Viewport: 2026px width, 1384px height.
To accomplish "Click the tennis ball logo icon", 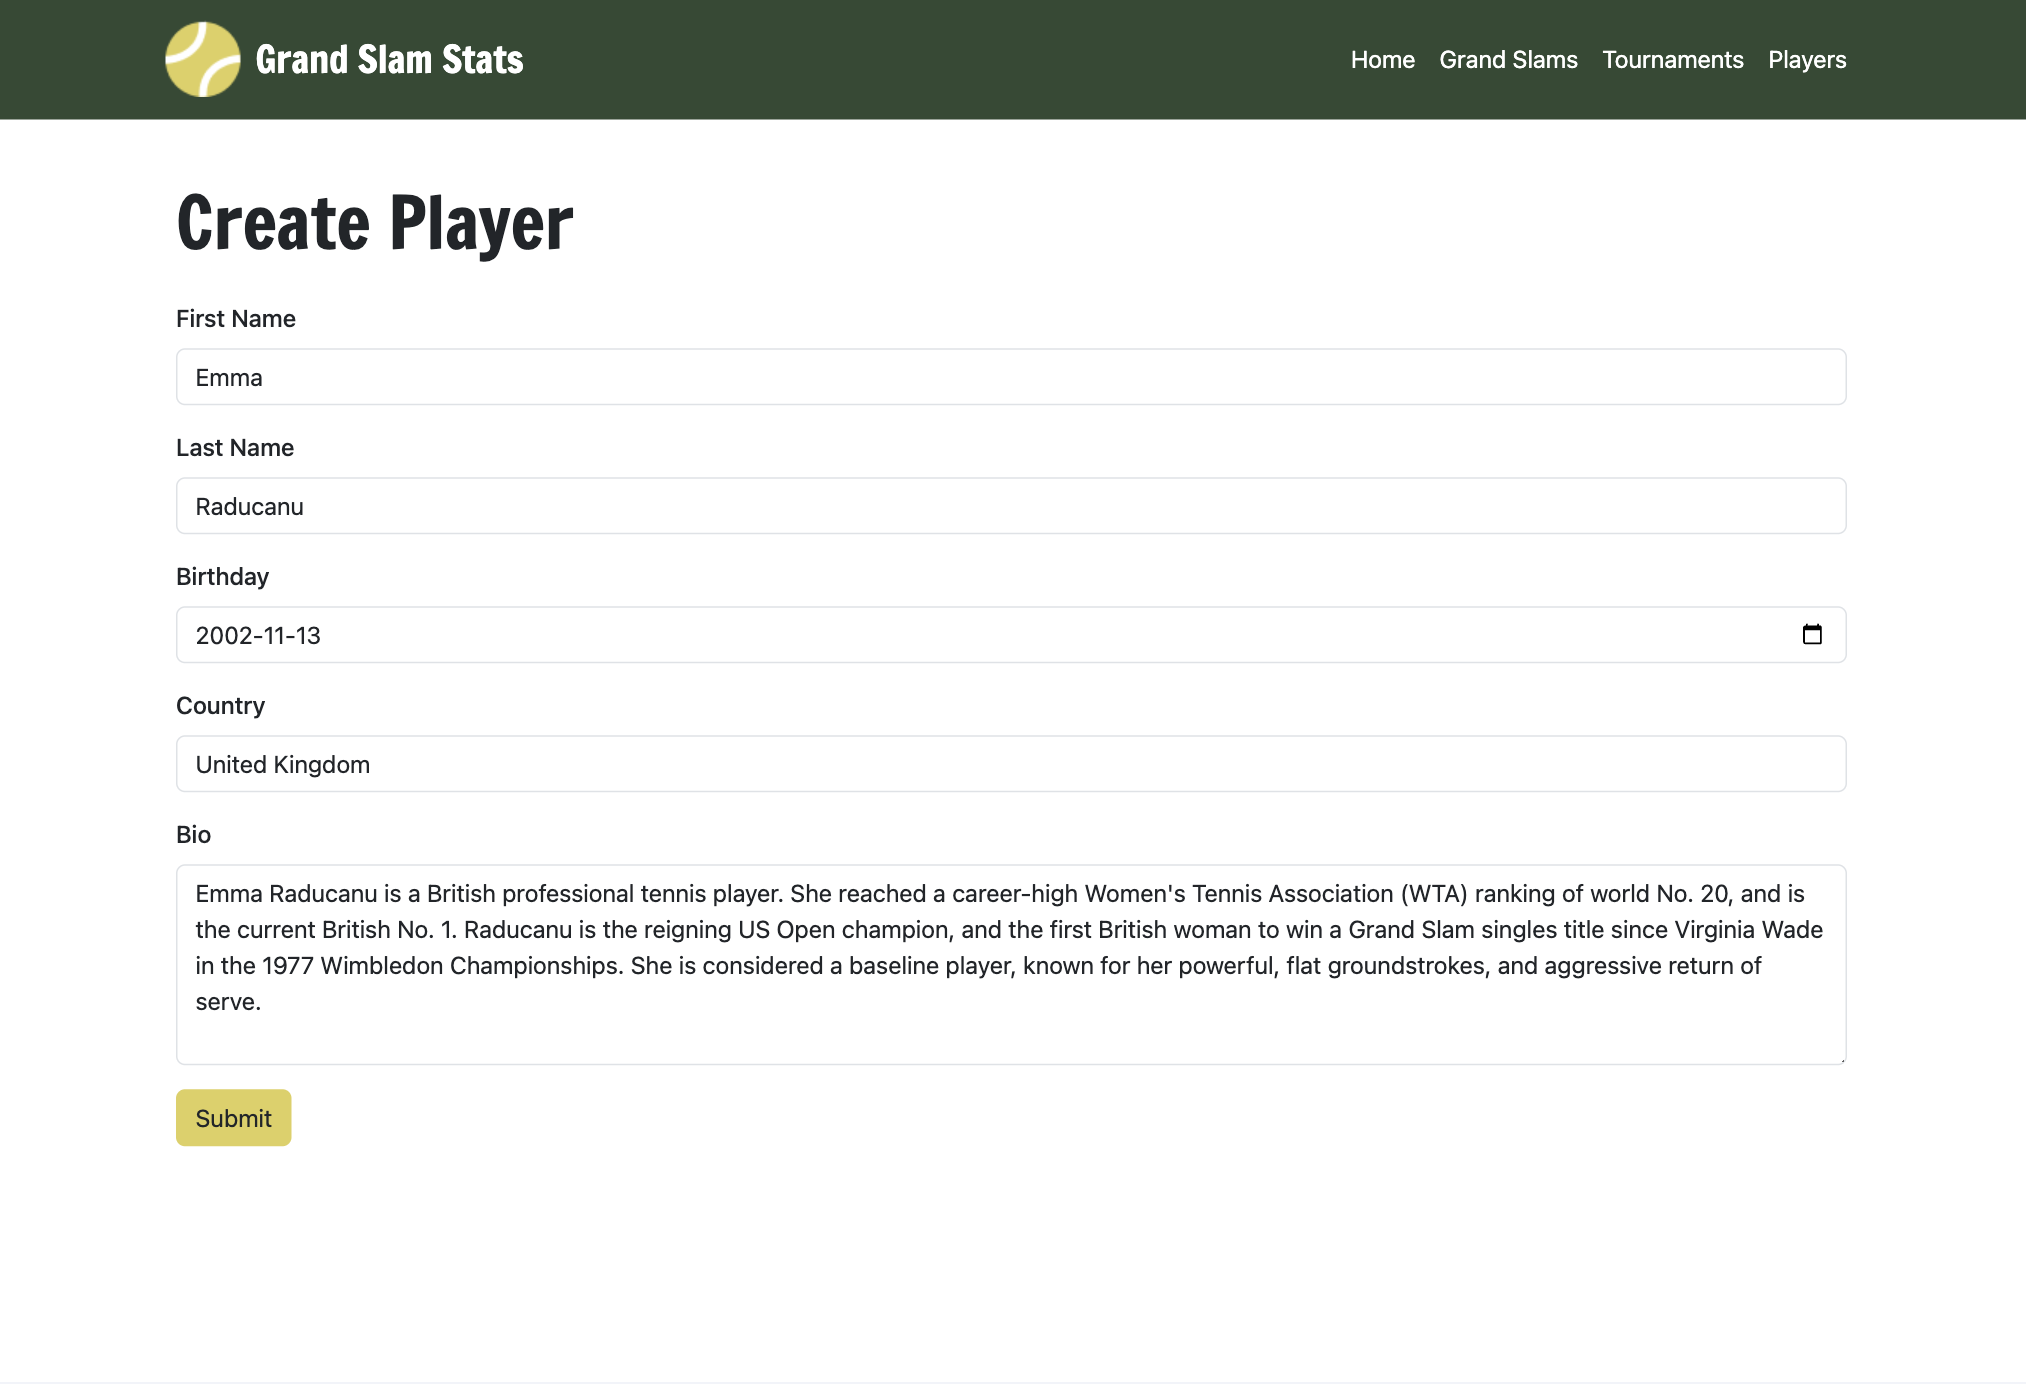I will [x=203, y=59].
